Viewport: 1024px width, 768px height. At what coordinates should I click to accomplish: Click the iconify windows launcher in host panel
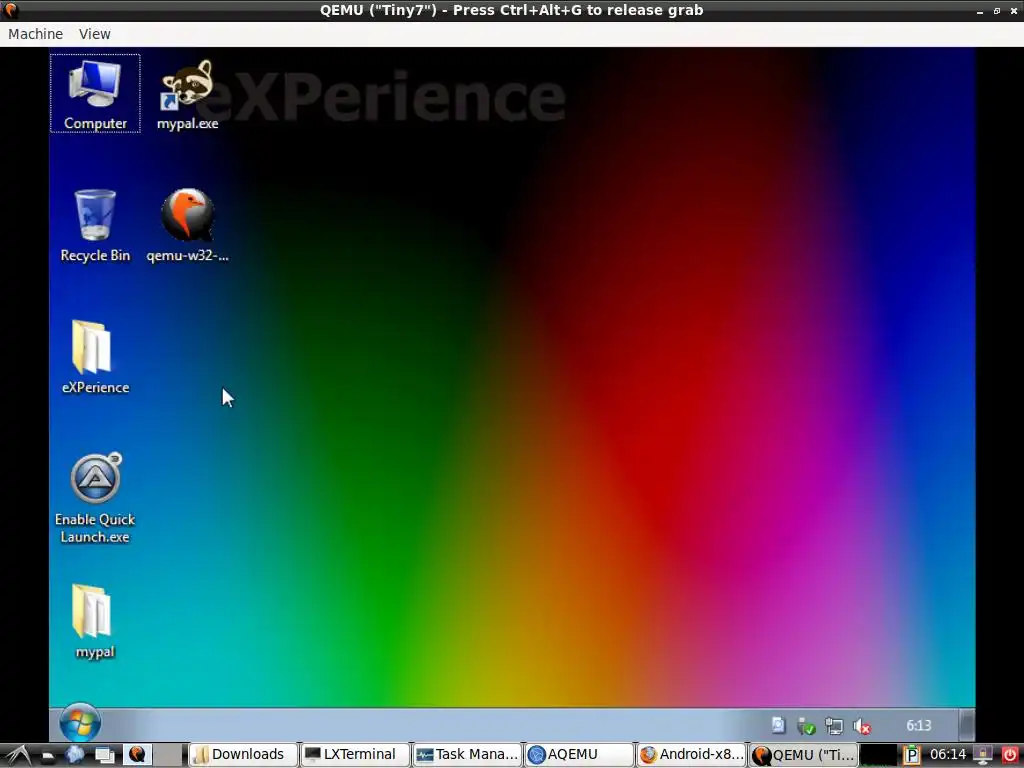[104, 755]
